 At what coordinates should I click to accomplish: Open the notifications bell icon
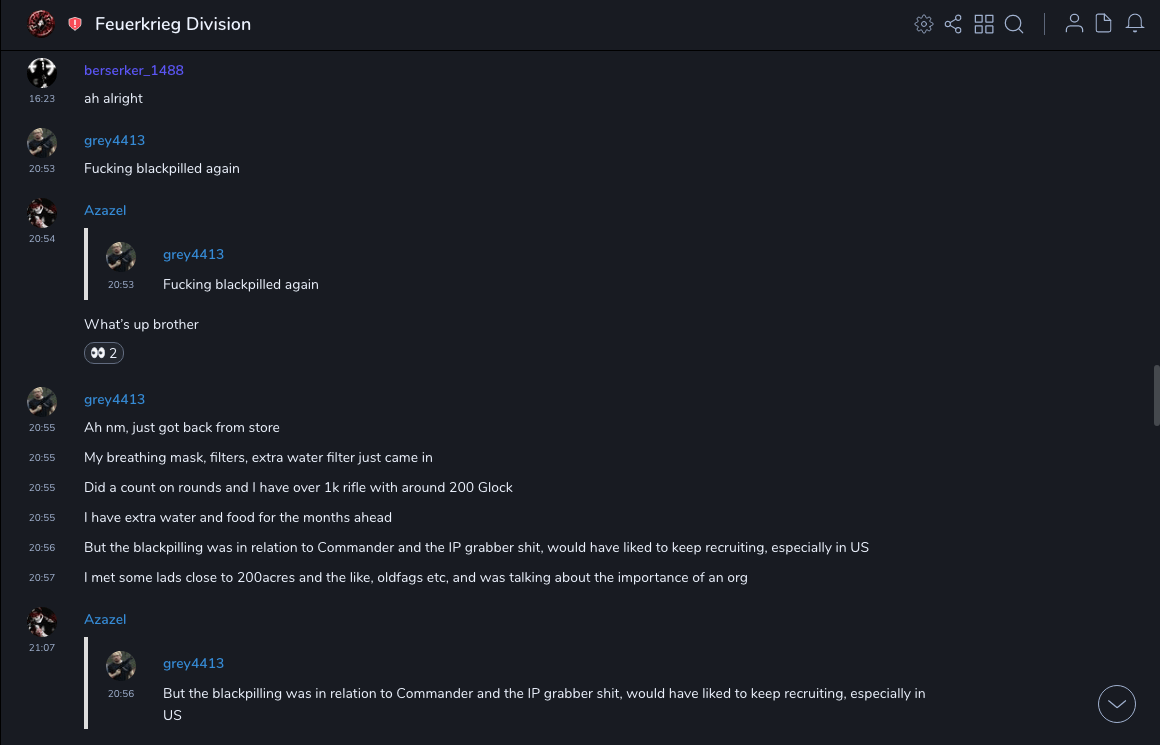pos(1135,24)
